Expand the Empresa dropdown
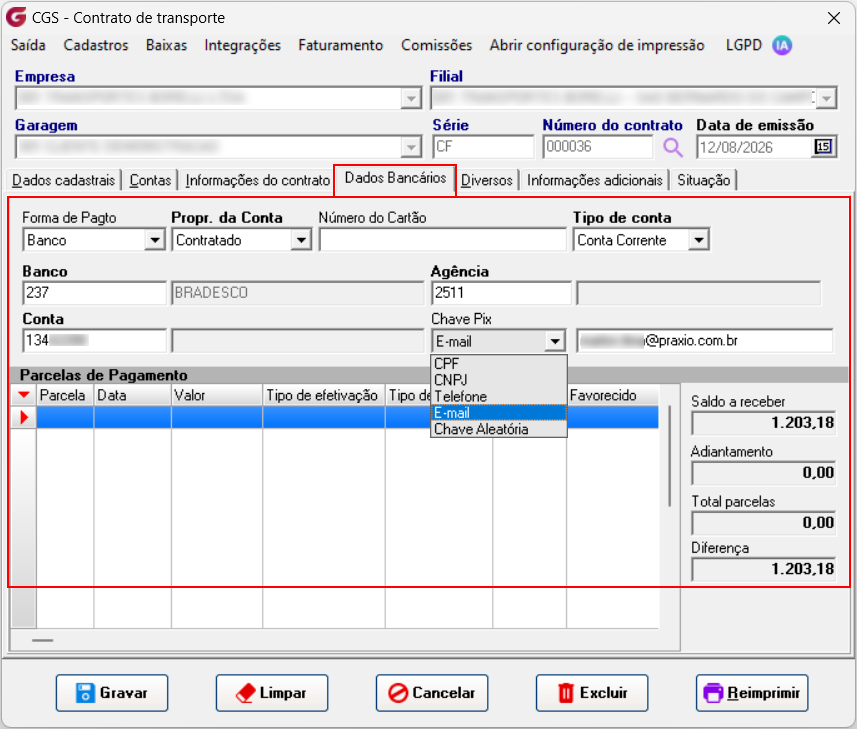 pyautogui.click(x=410, y=98)
